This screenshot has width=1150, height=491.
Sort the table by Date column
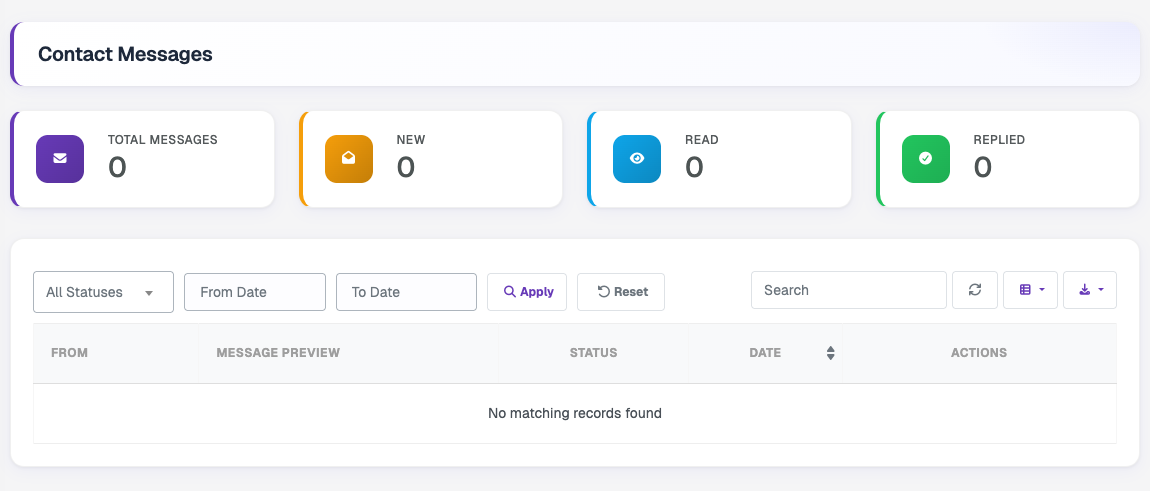[x=766, y=353]
